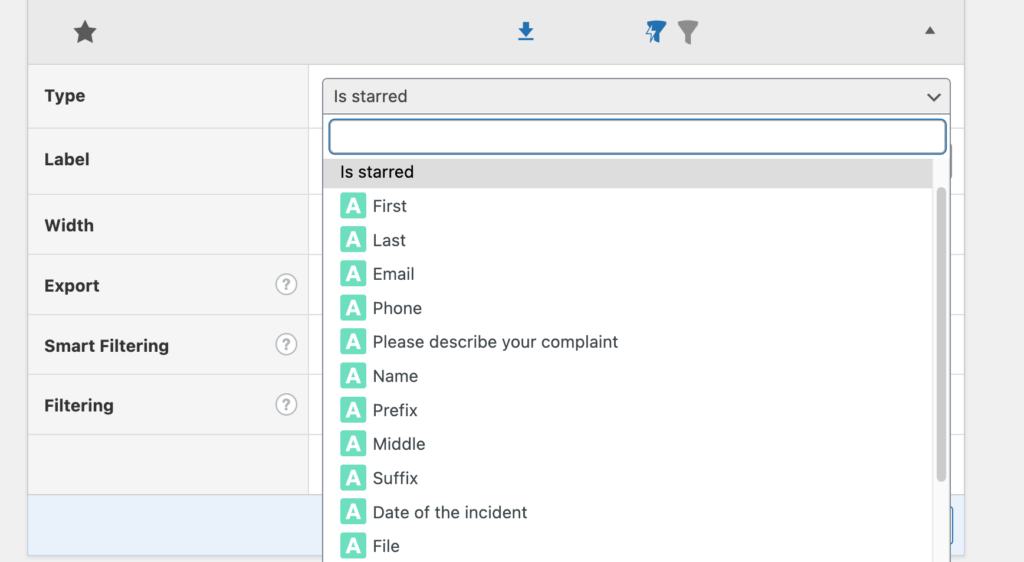The image size is (1024, 562).
Task: Click the blue smart filtering funnel icon
Action: pos(656,32)
